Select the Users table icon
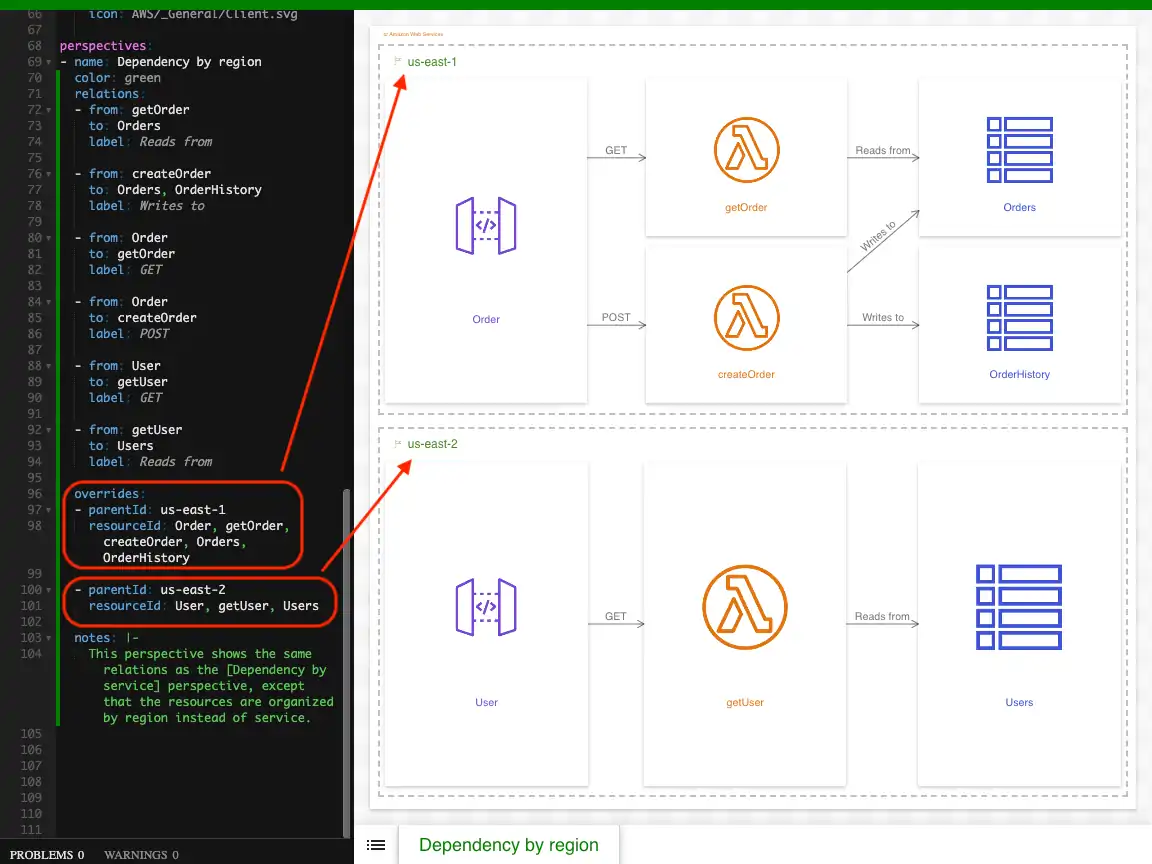This screenshot has height=864, width=1152. [1019, 607]
